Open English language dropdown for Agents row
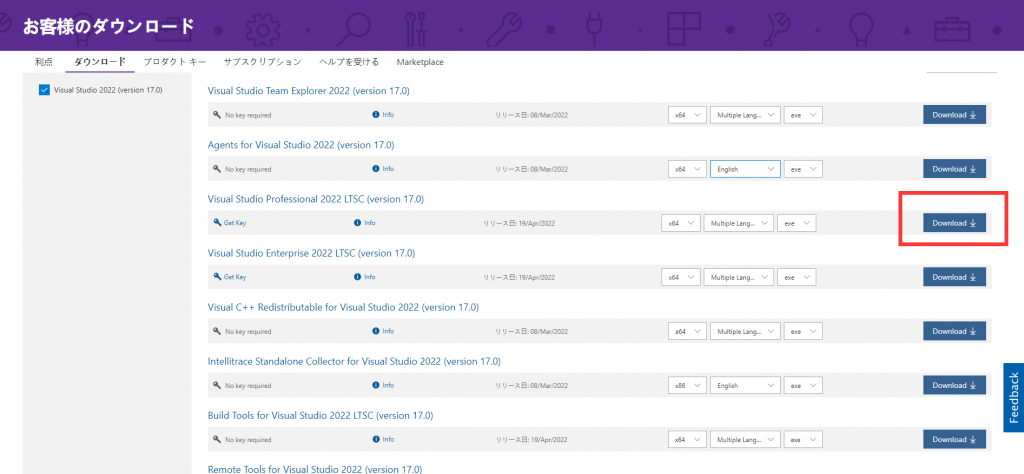The width and height of the screenshot is (1024, 474). pyautogui.click(x=744, y=169)
